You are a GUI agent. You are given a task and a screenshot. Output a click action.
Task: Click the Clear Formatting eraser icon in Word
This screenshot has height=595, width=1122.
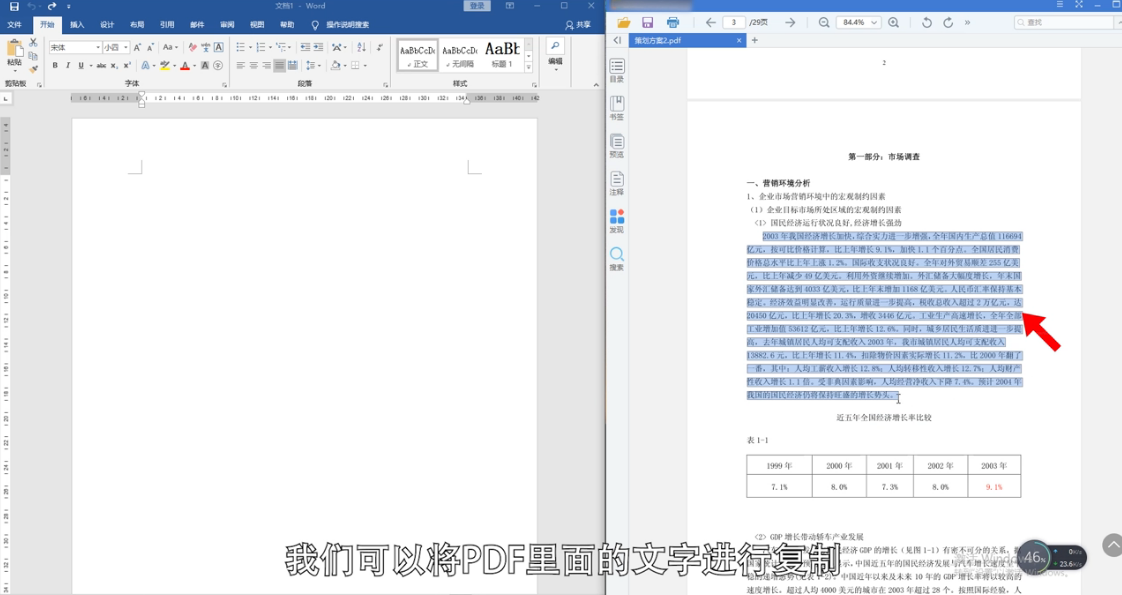coord(192,47)
